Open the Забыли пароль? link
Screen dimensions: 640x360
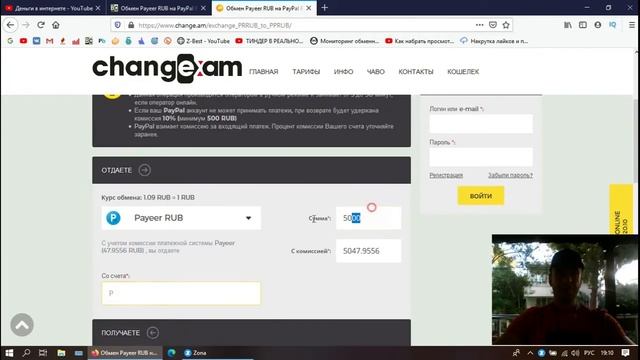coord(510,175)
